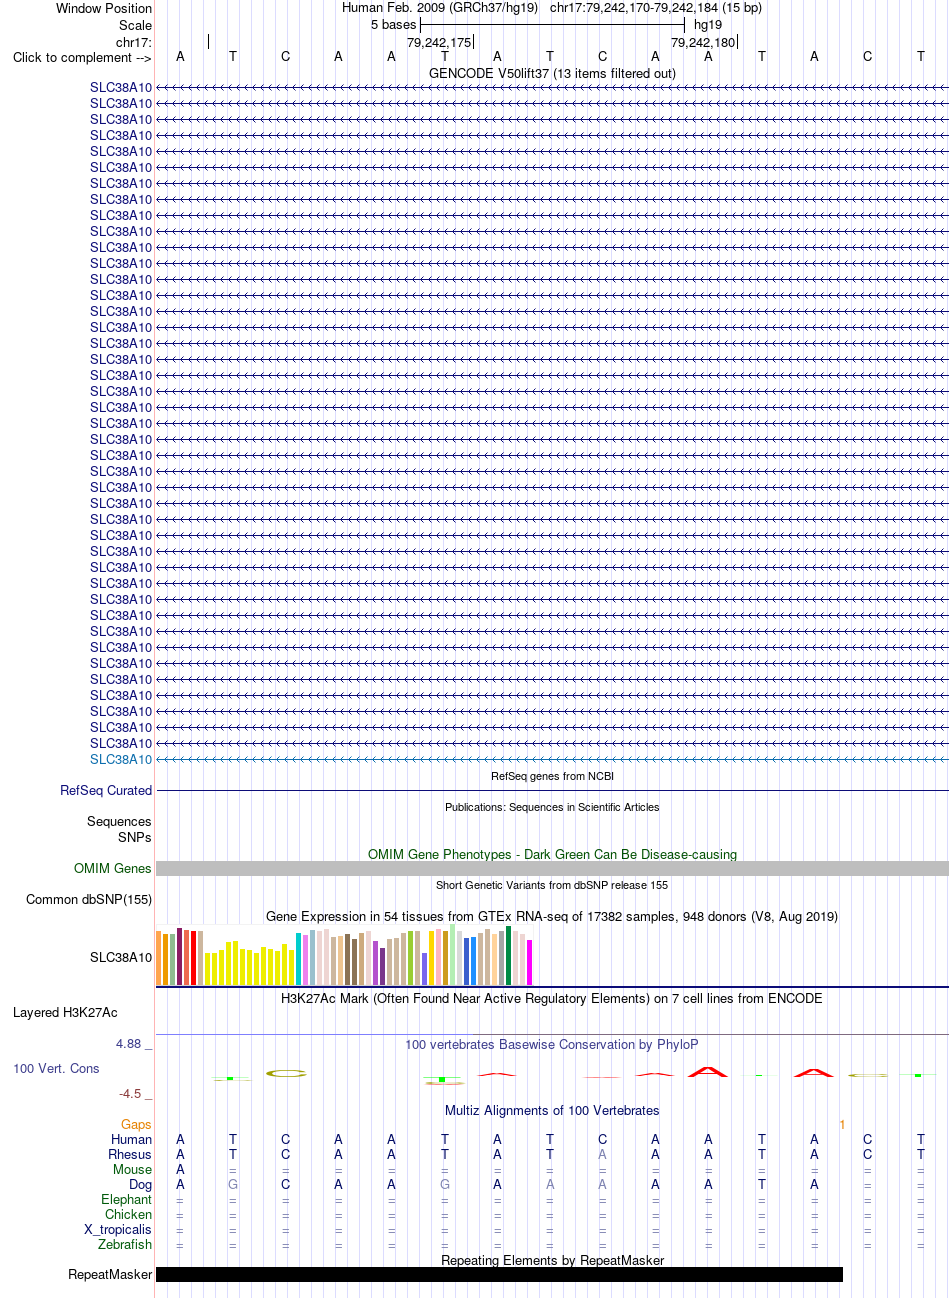Image resolution: width=950 pixels, height=1298 pixels.
Task: Open the Repeating Elements by RepeatMasker title
Action: coord(552,1260)
